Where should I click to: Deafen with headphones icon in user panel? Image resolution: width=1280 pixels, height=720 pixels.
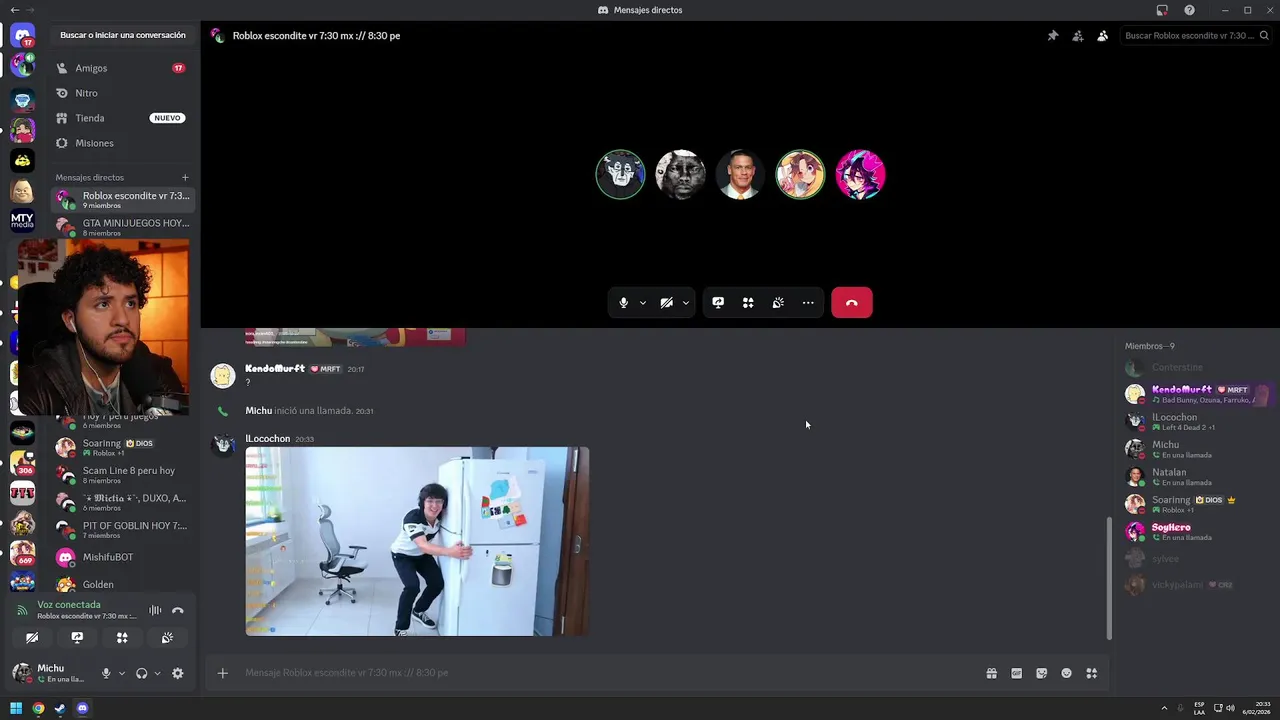tap(141, 673)
